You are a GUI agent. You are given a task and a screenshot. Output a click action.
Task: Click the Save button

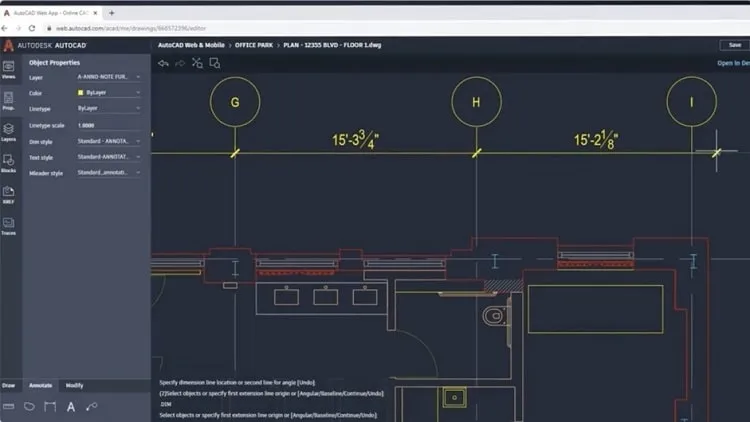click(735, 45)
